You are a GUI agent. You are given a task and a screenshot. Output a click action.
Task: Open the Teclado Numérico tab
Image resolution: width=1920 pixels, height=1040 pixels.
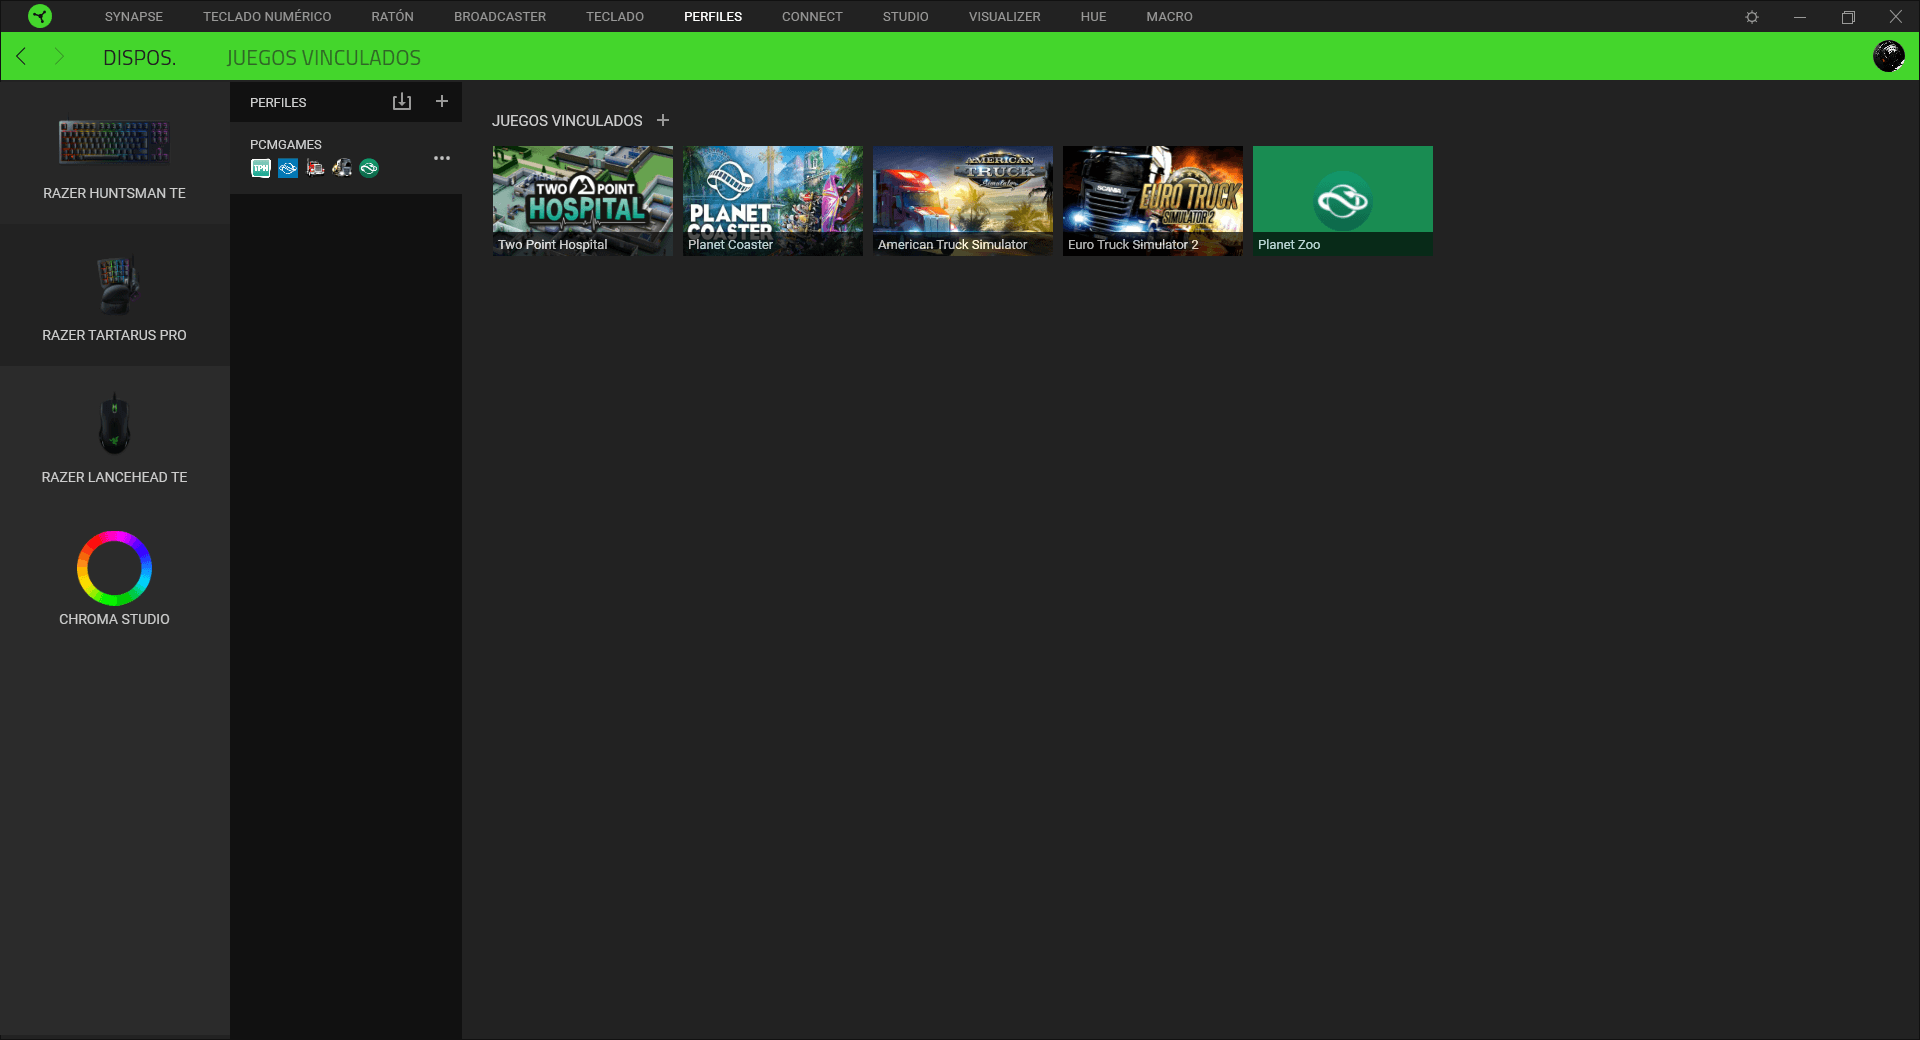click(267, 17)
